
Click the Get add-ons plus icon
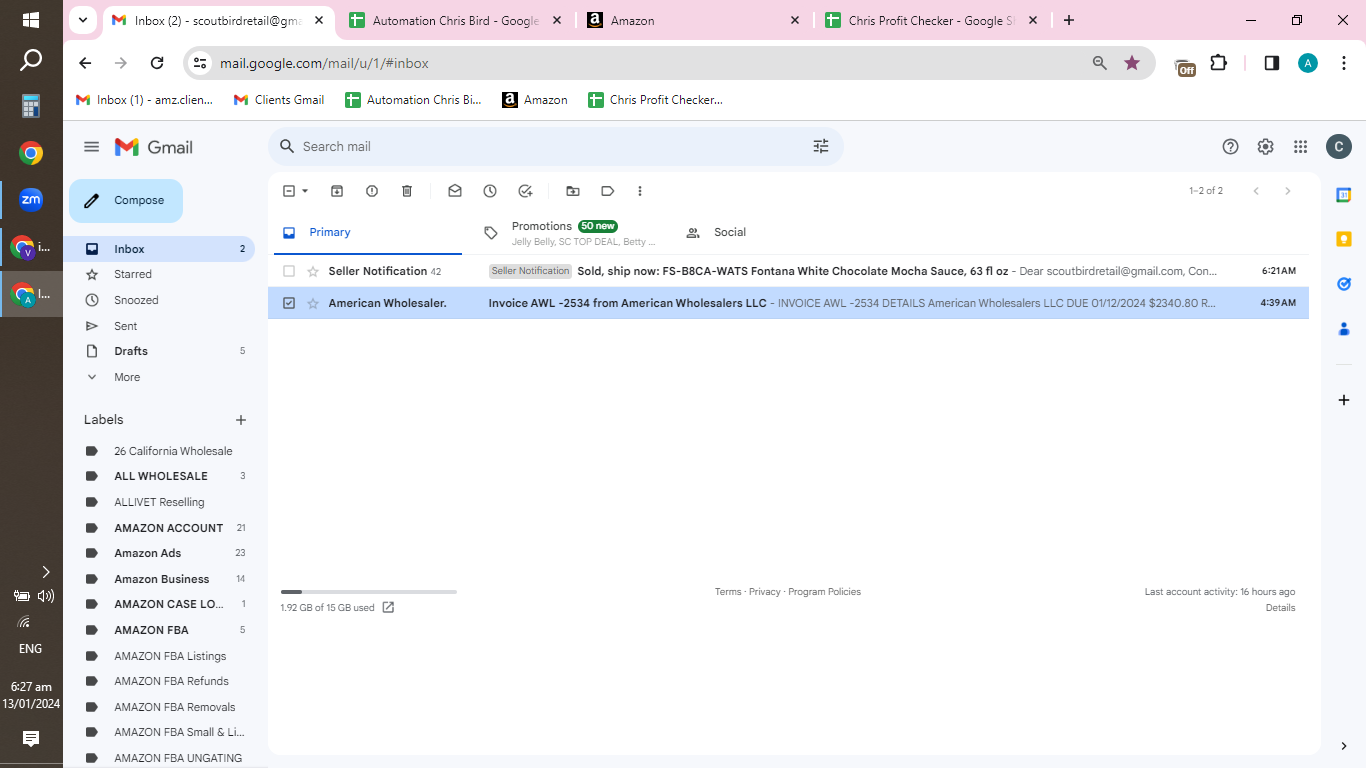(1344, 400)
